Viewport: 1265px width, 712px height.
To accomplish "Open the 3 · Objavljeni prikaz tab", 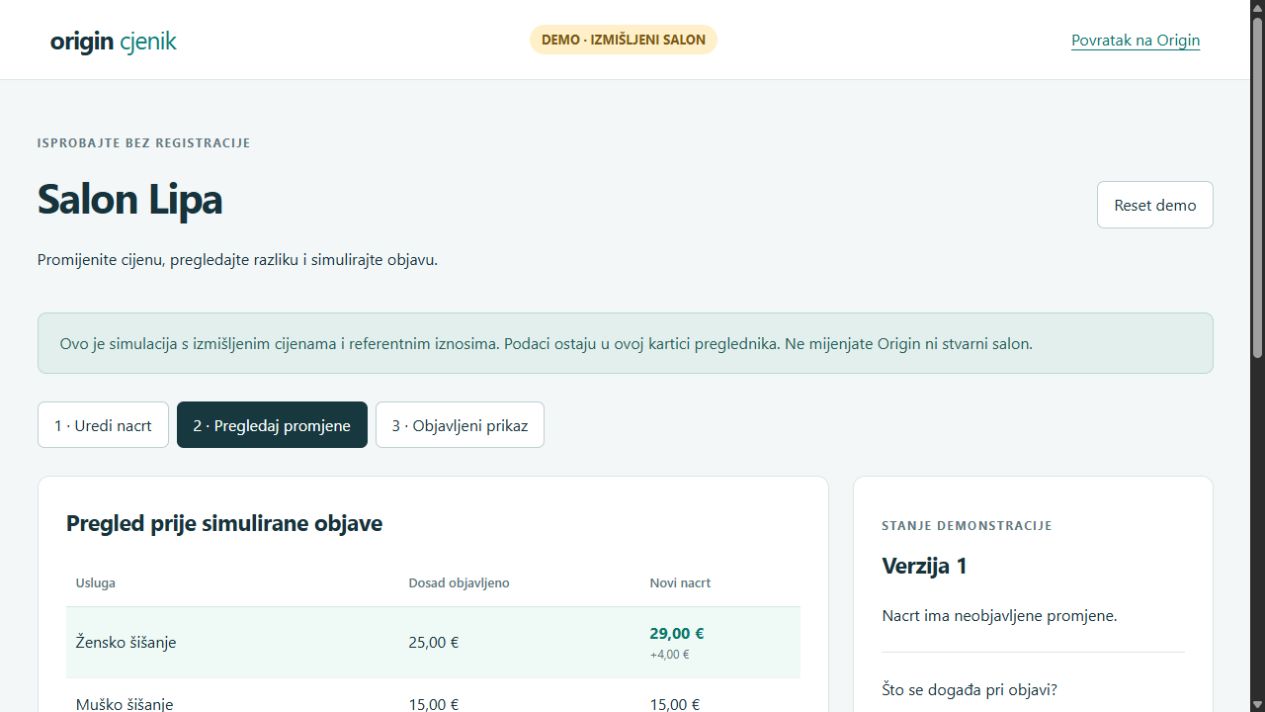I will 460,425.
